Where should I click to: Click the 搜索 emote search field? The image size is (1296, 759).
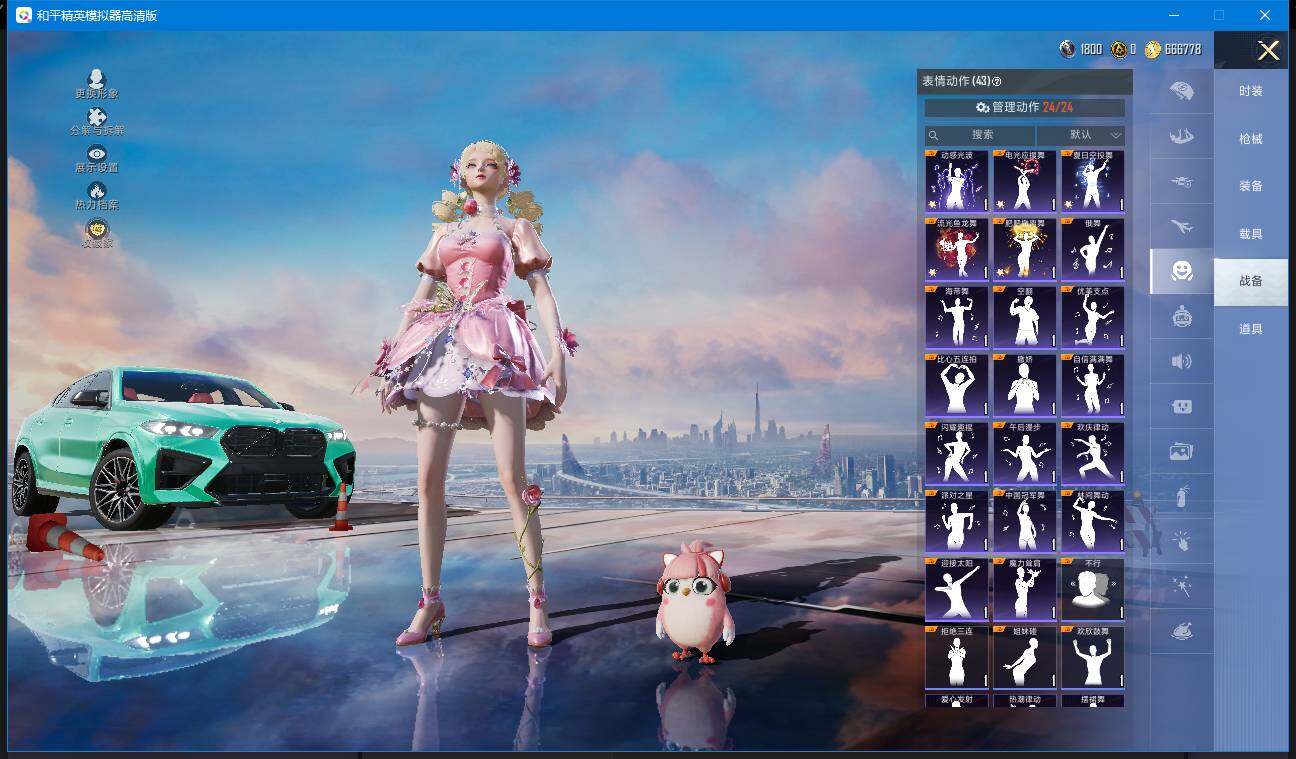(x=981, y=135)
